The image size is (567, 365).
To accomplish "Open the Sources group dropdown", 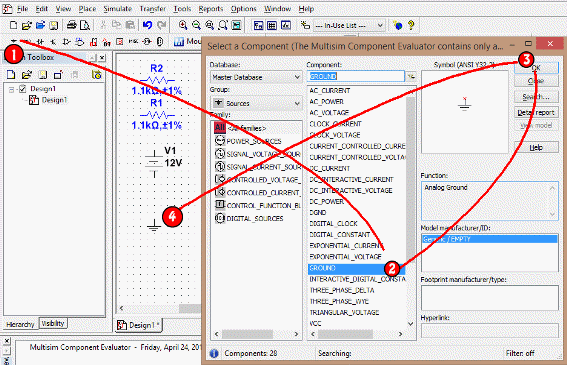I will tap(256, 103).
